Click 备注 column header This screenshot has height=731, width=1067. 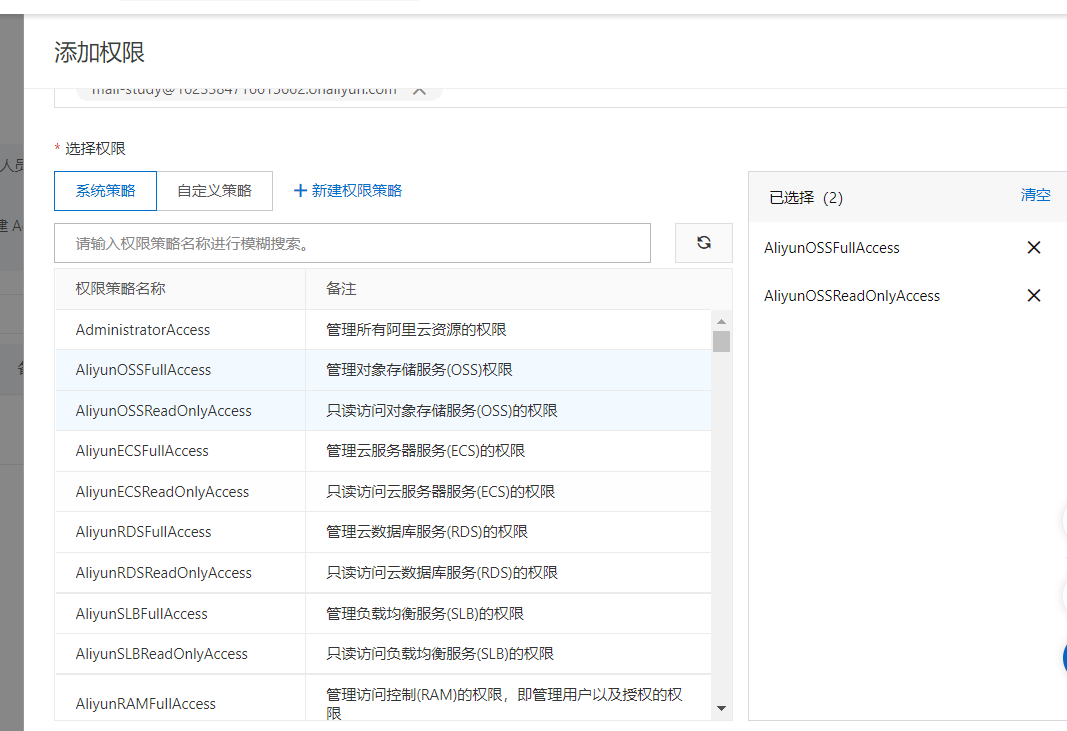pyautogui.click(x=341, y=289)
